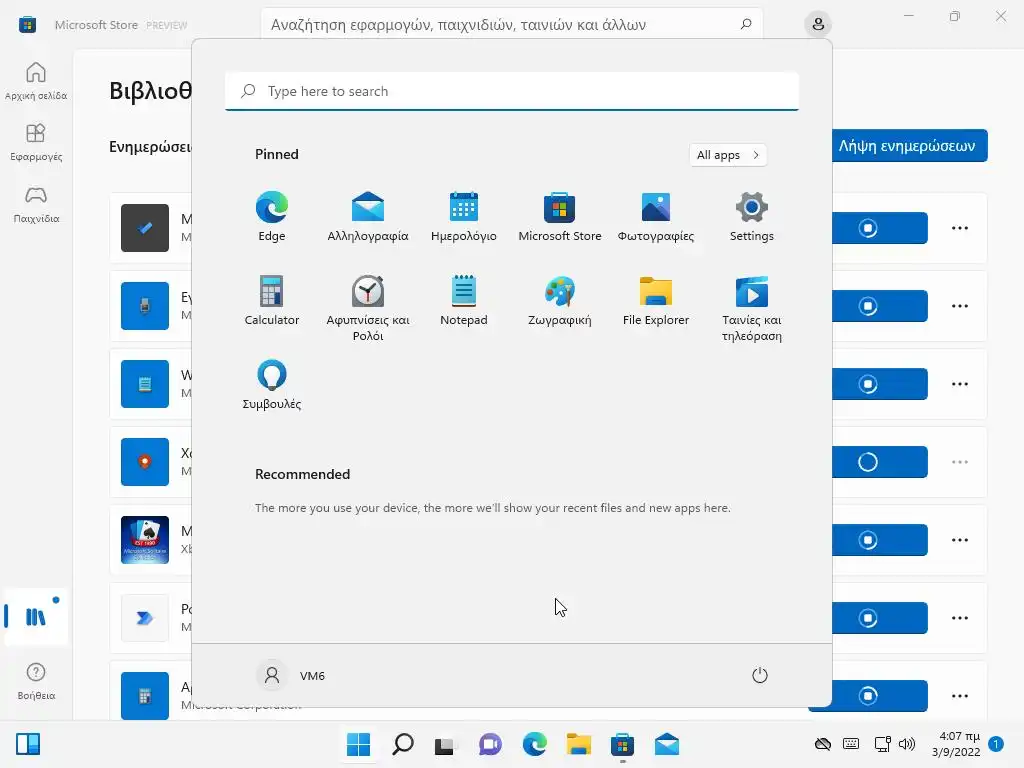Open volume control in system tray

pyautogui.click(x=906, y=744)
